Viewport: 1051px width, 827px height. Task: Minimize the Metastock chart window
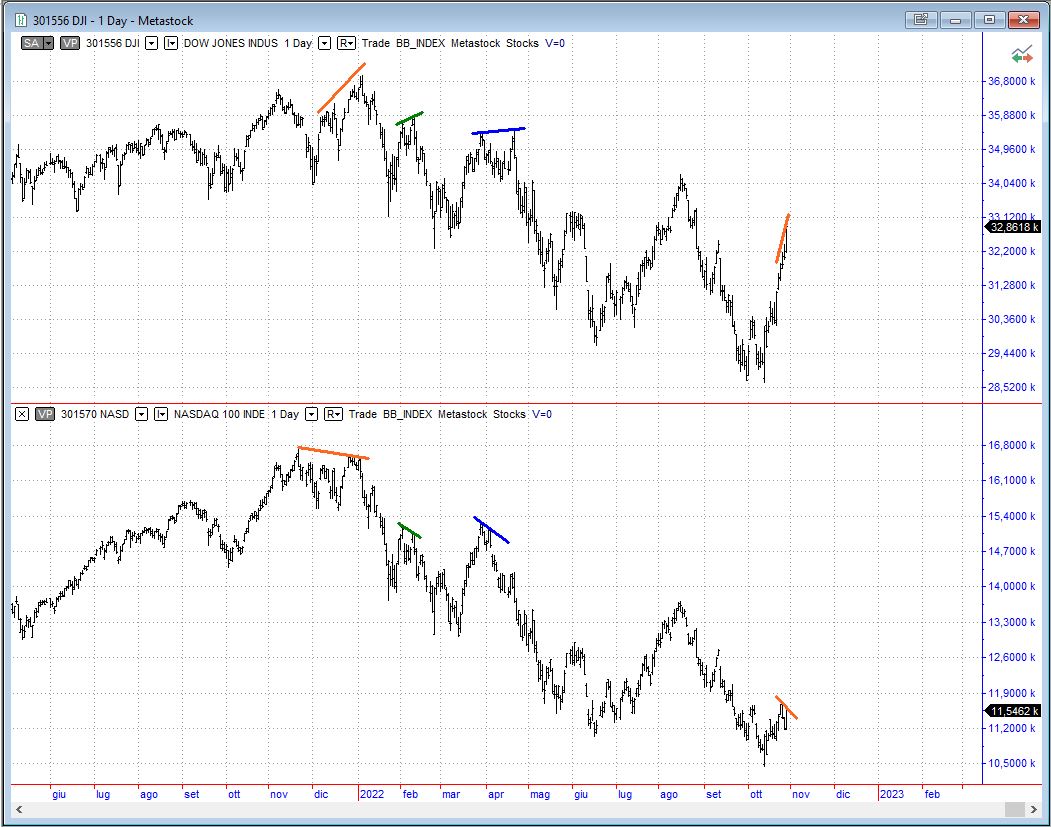click(955, 19)
